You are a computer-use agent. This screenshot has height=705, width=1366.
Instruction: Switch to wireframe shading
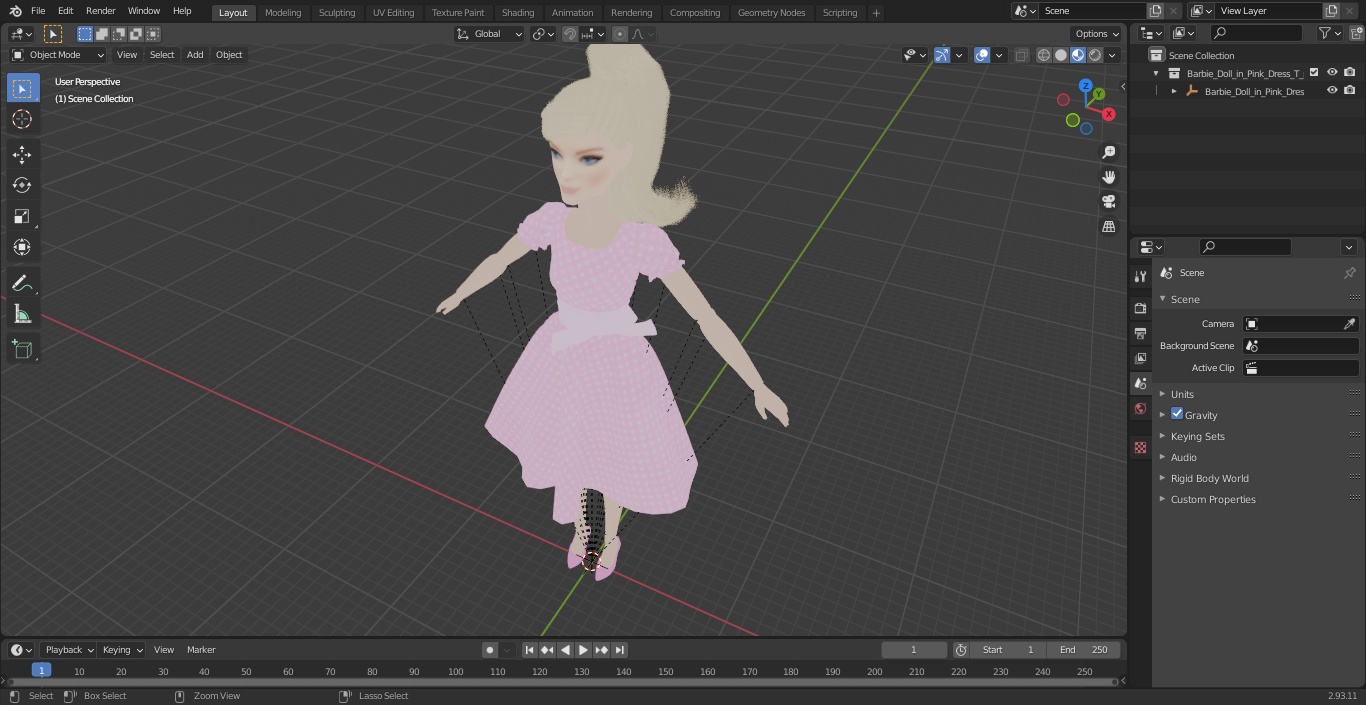click(1043, 55)
